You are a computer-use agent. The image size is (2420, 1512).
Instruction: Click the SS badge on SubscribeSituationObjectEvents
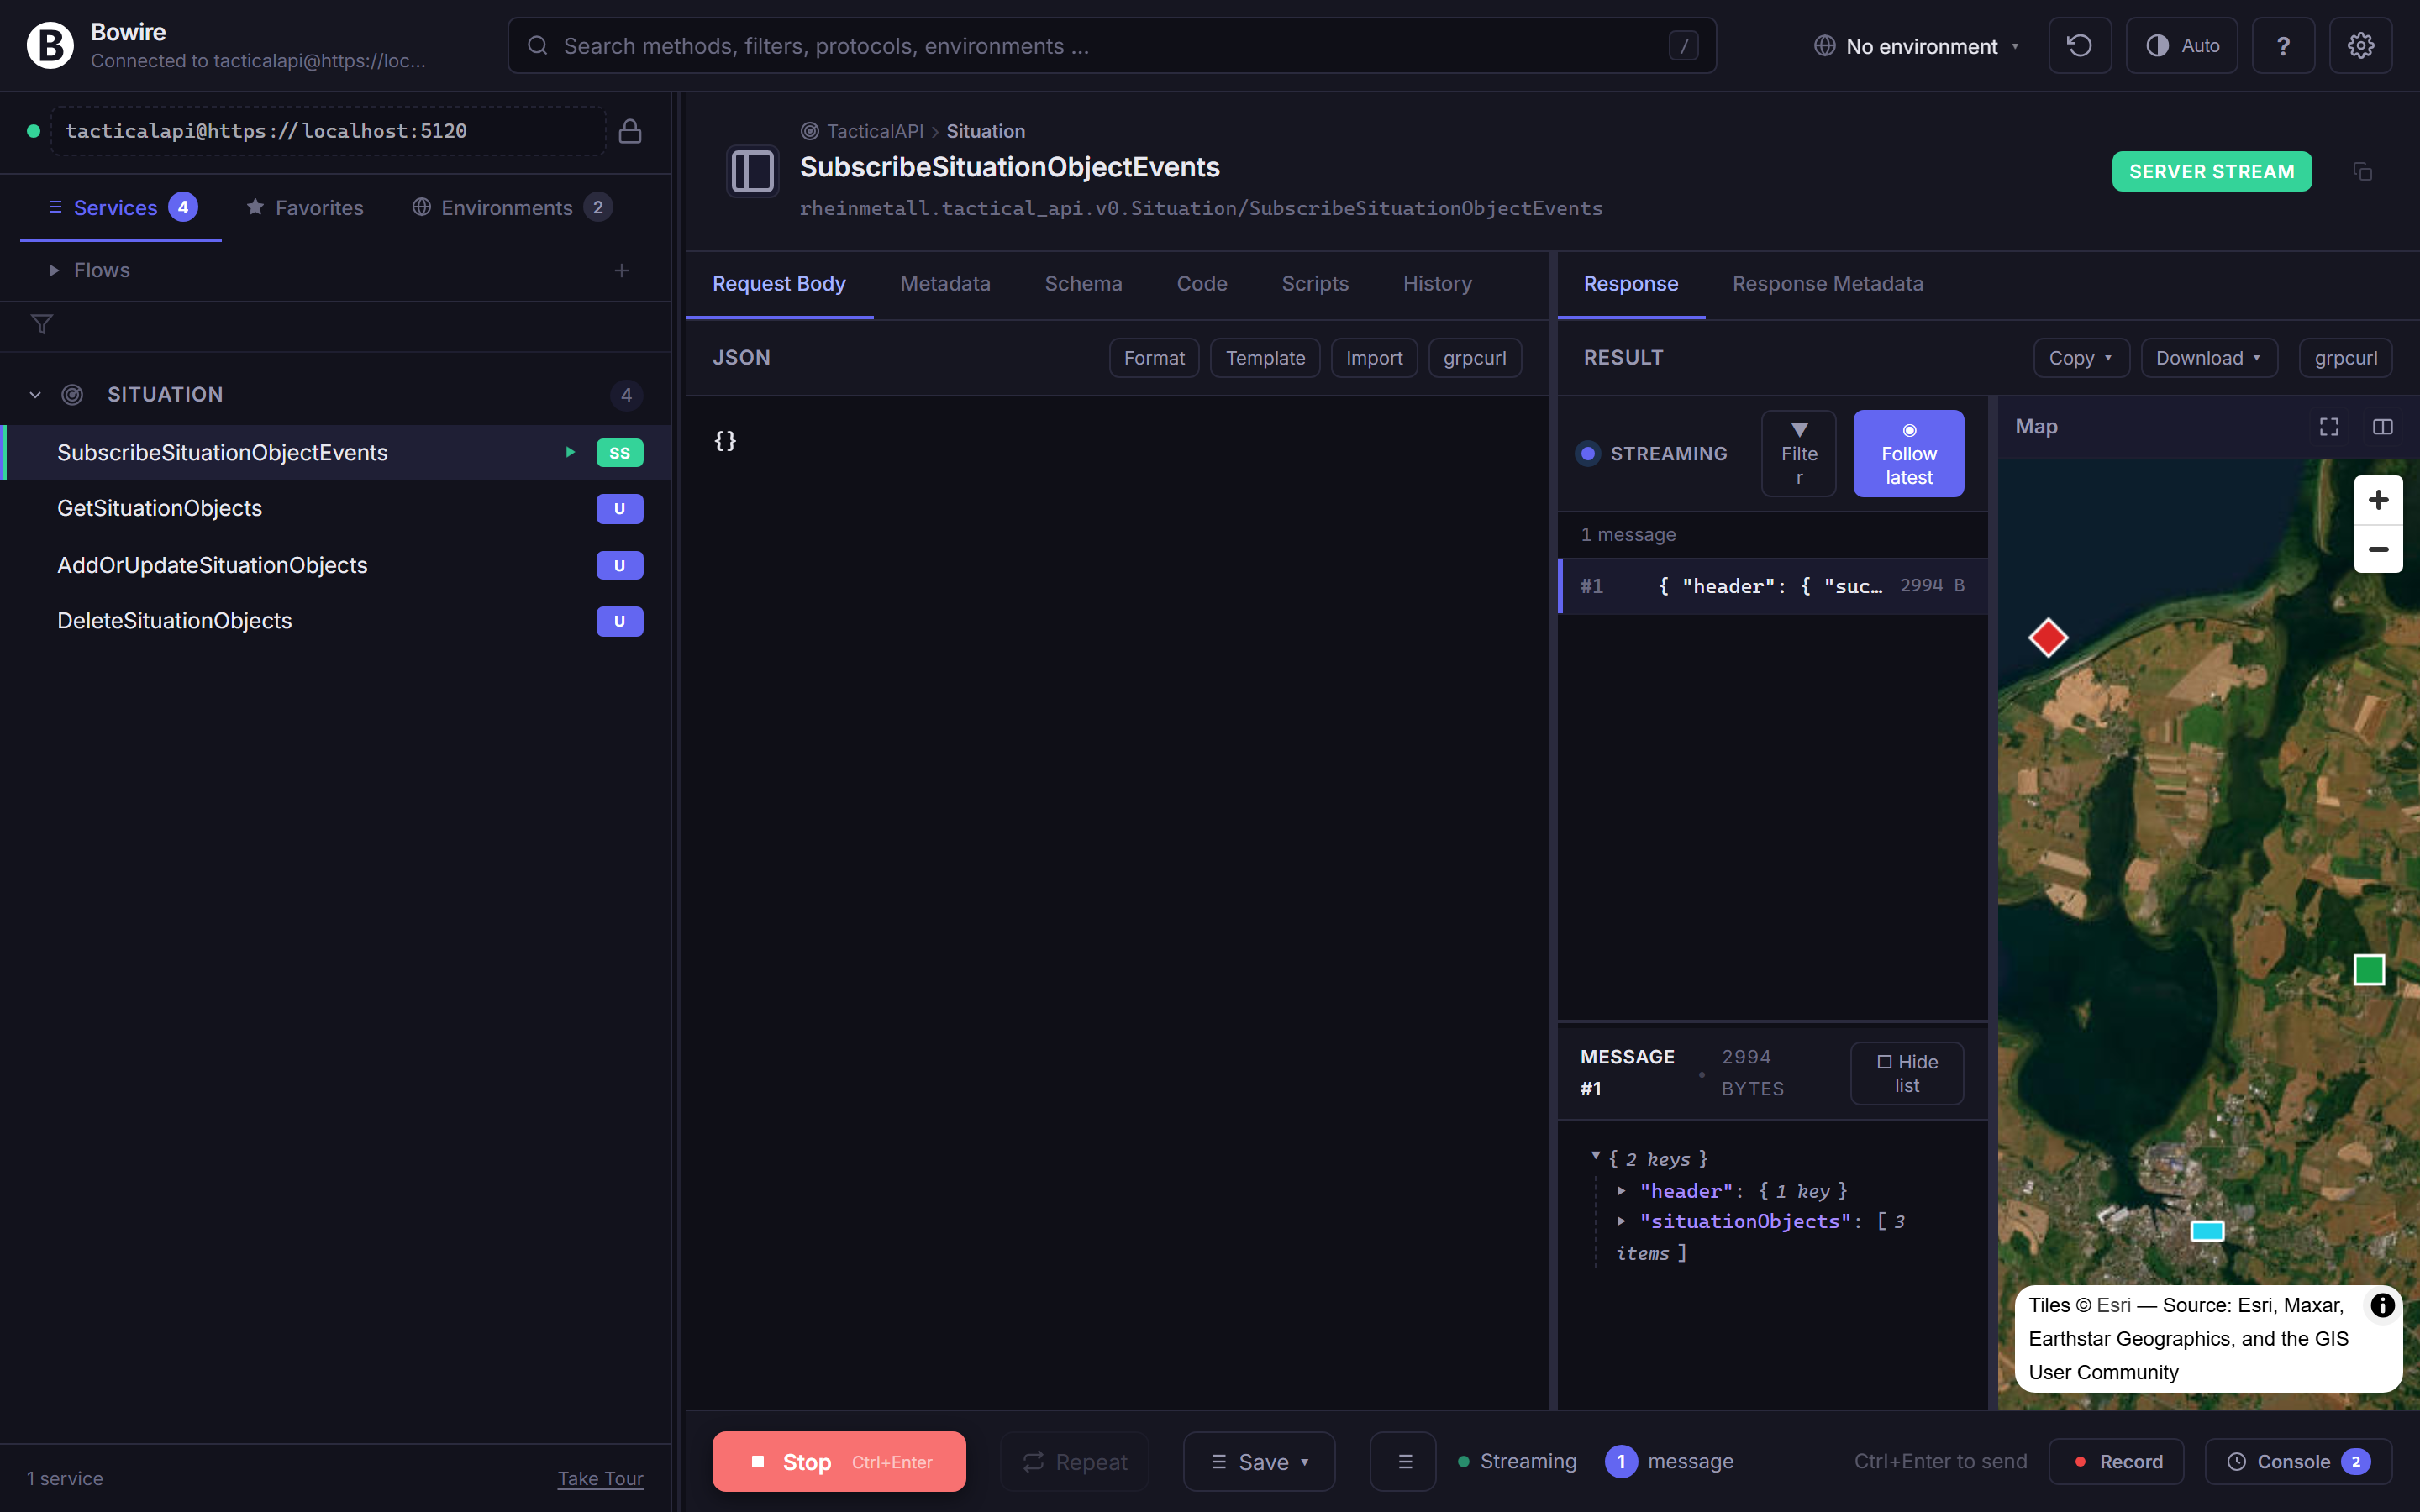point(620,453)
